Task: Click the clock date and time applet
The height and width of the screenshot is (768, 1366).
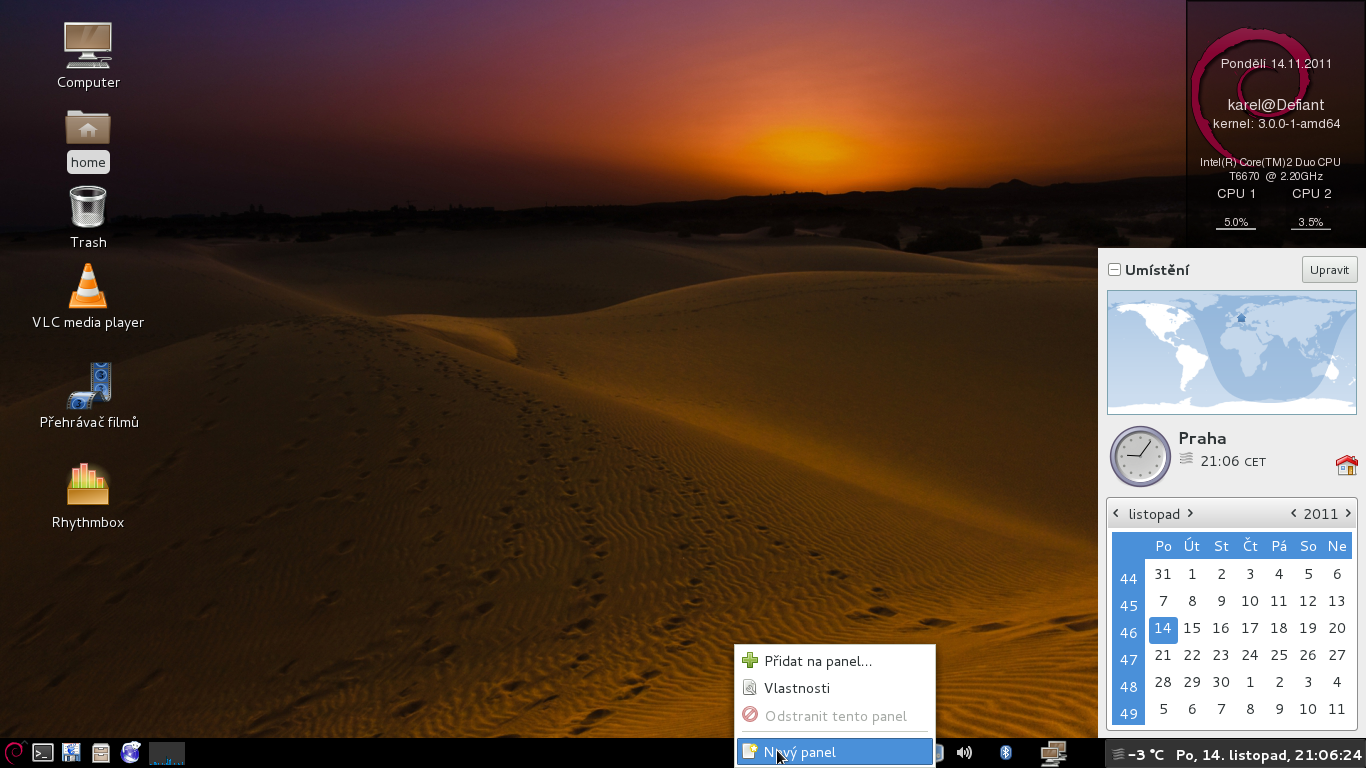Action: [x=1268, y=754]
